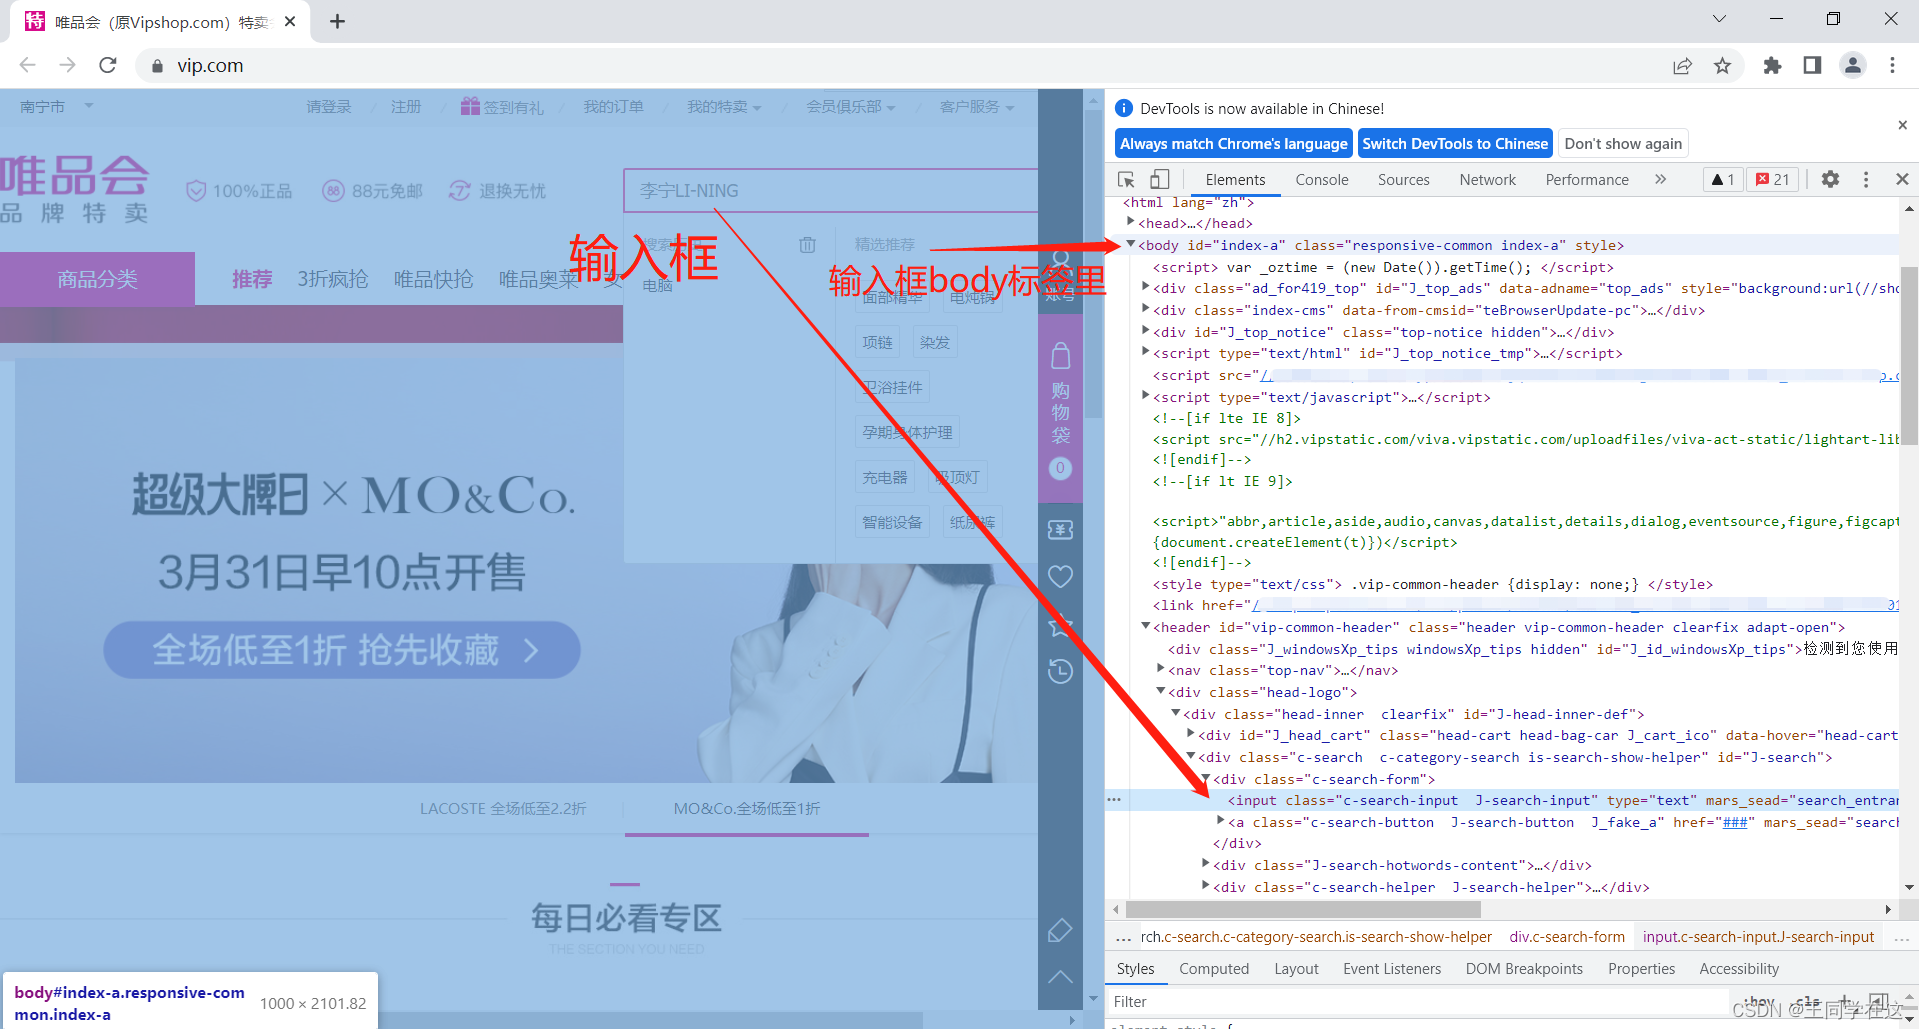The height and width of the screenshot is (1029, 1919).
Task: Open the 商品分类 category menu
Action: 97,279
